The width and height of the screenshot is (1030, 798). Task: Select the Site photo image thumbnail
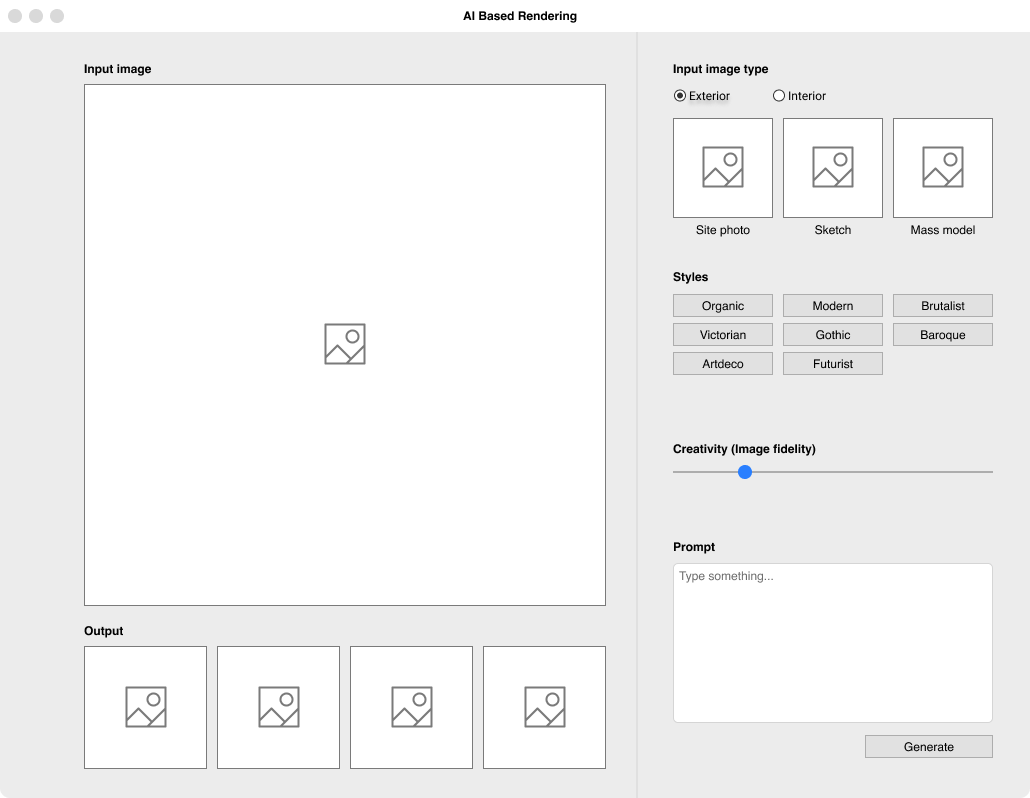coord(723,168)
